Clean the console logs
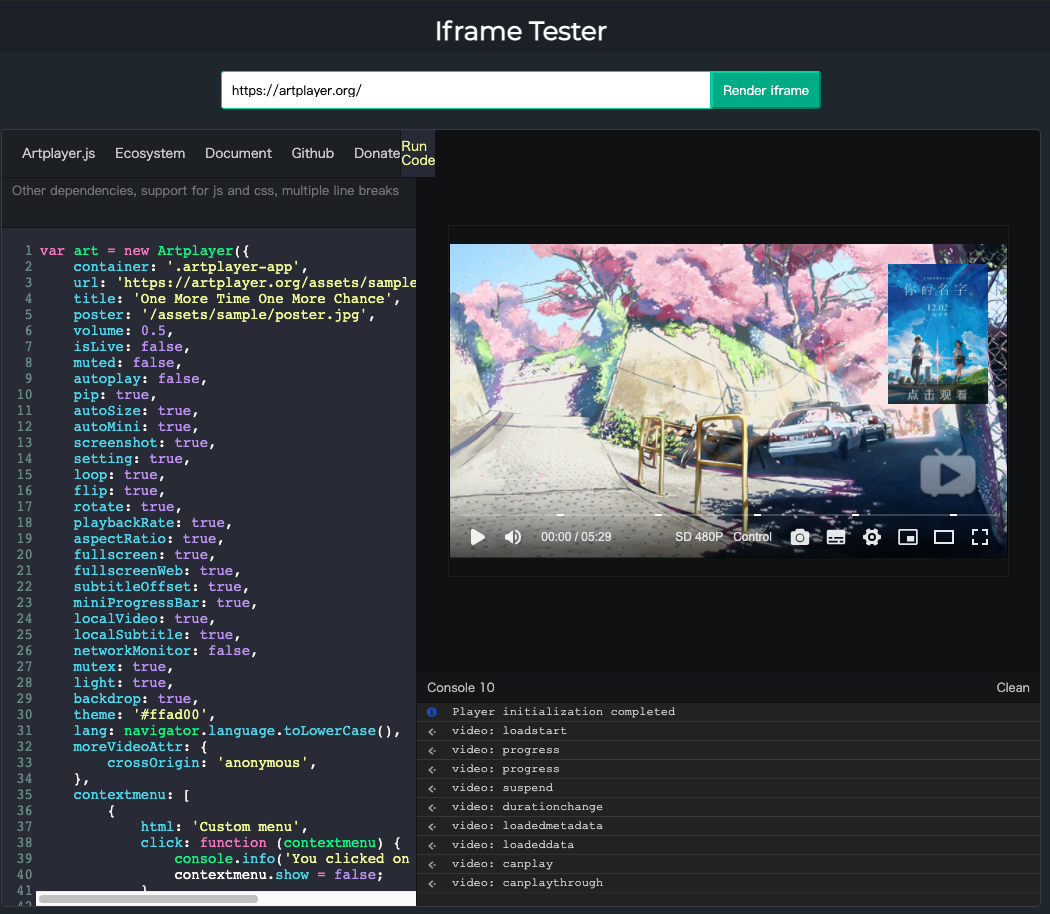Screen dimensions: 1050x914 pyautogui.click(x=1012, y=687)
